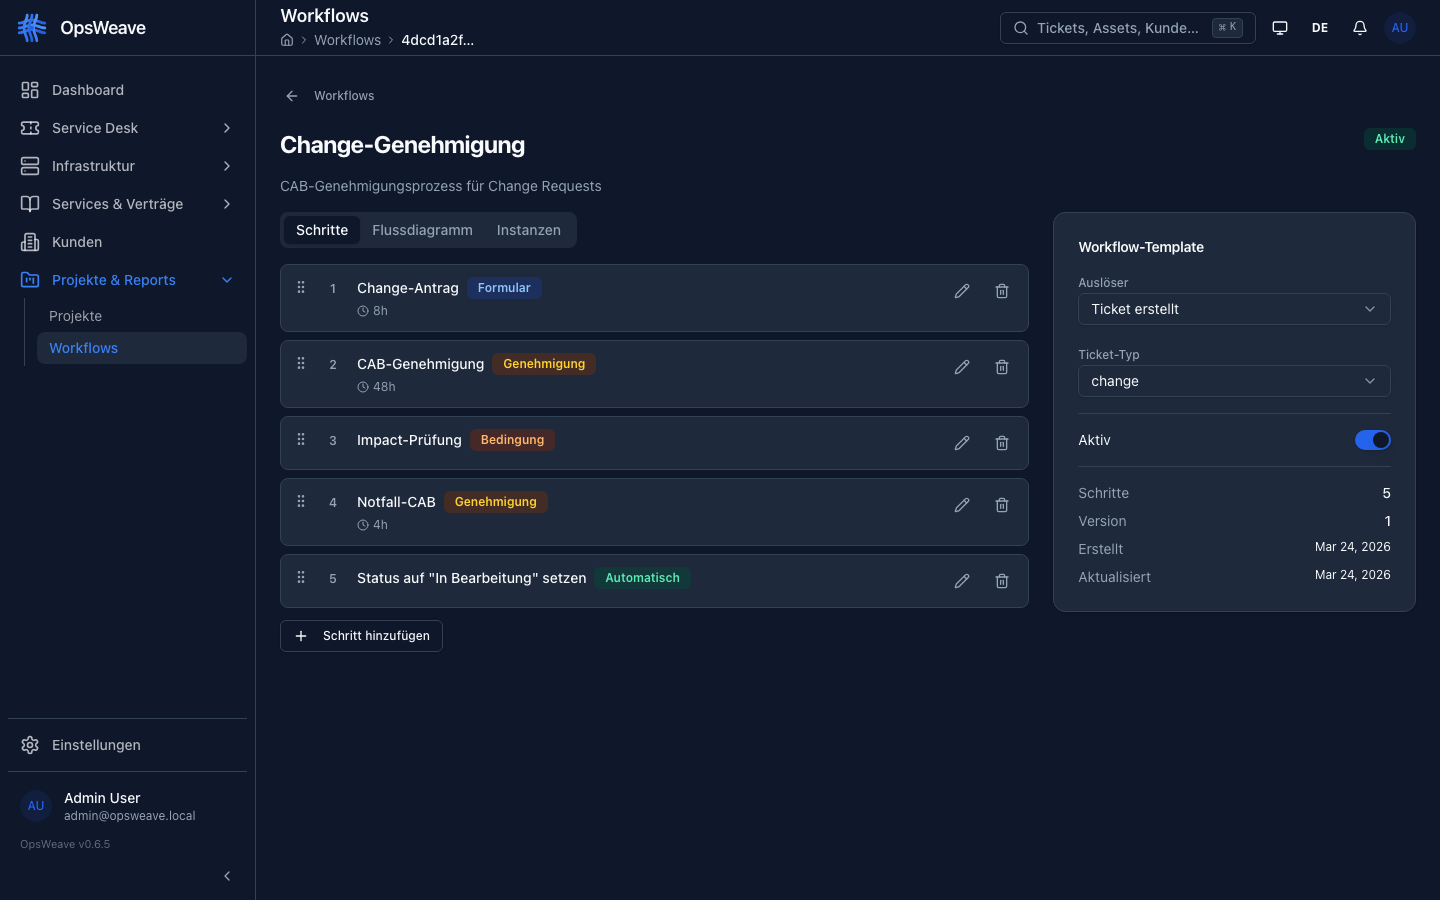Click the Aktiv status badge
1440x900 pixels.
1389,138
